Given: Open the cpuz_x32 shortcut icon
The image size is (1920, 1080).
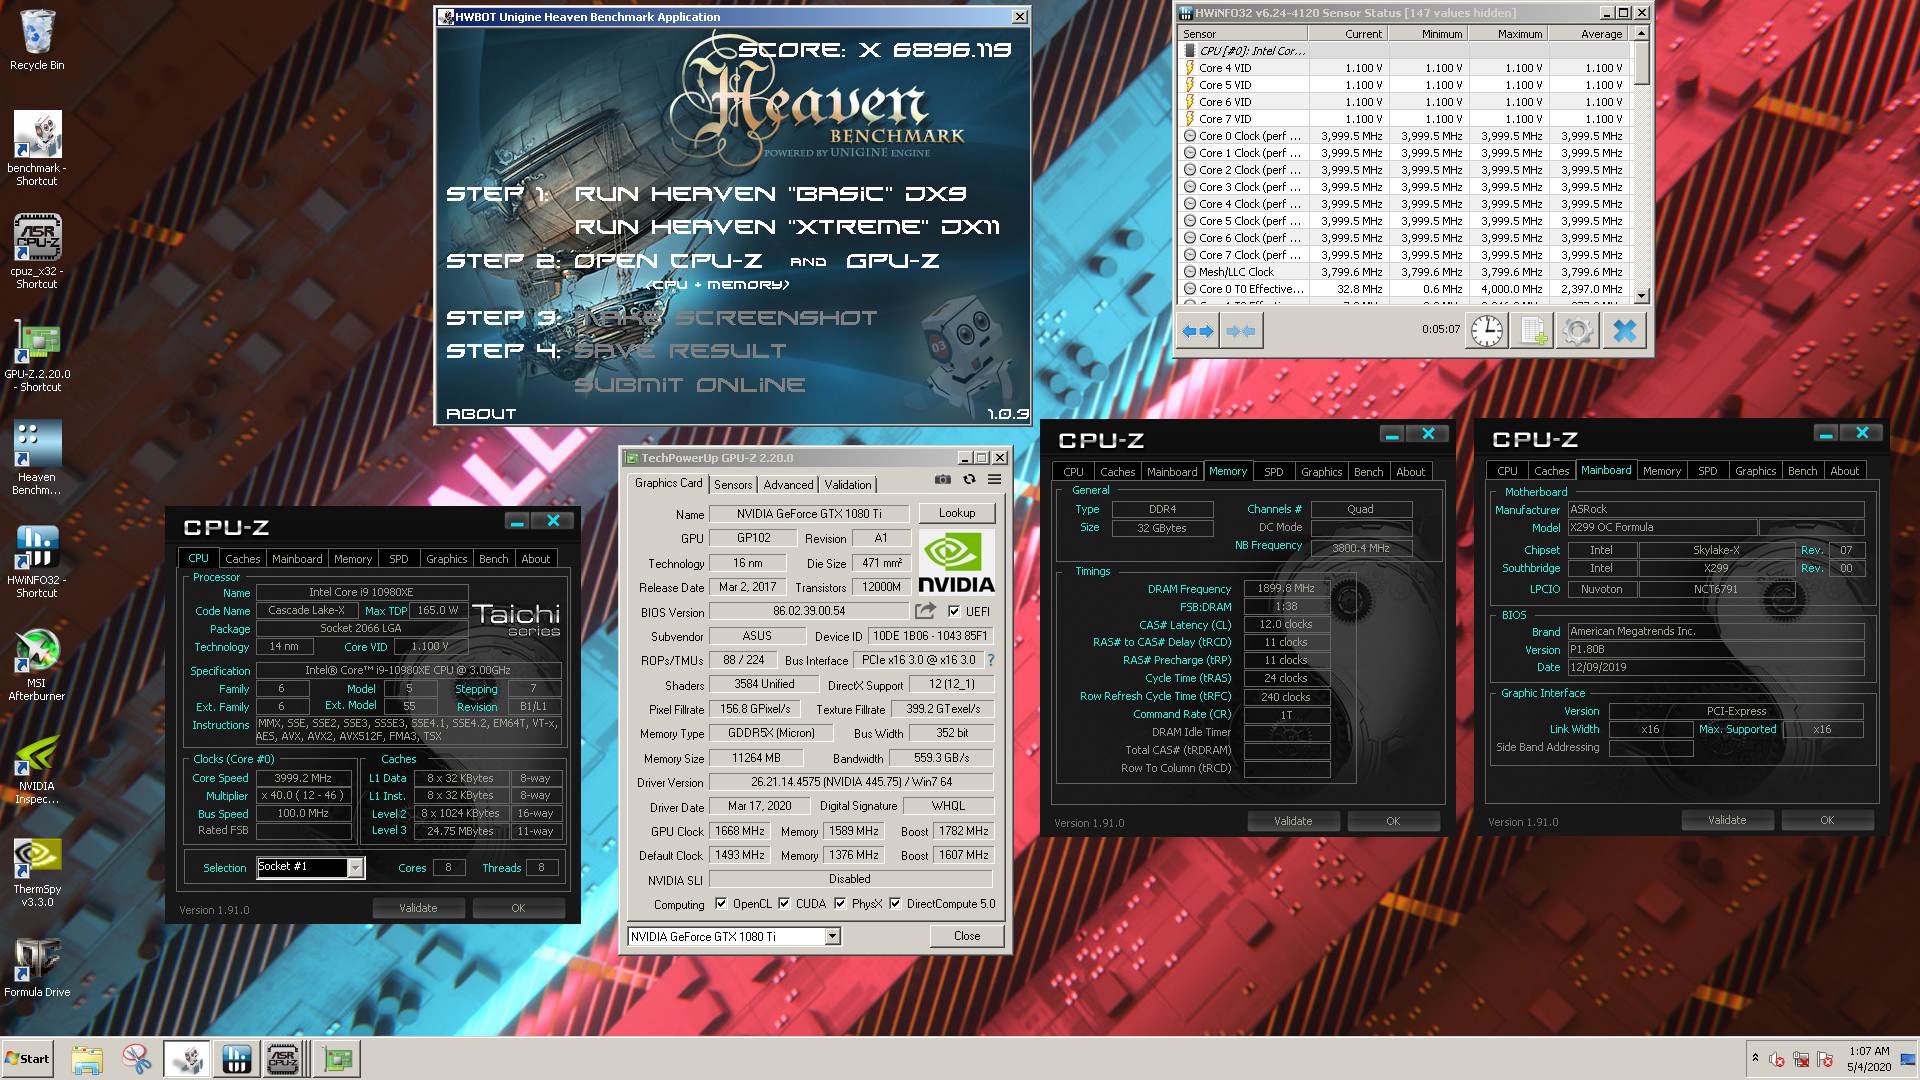Looking at the screenshot, I should tap(37, 251).
